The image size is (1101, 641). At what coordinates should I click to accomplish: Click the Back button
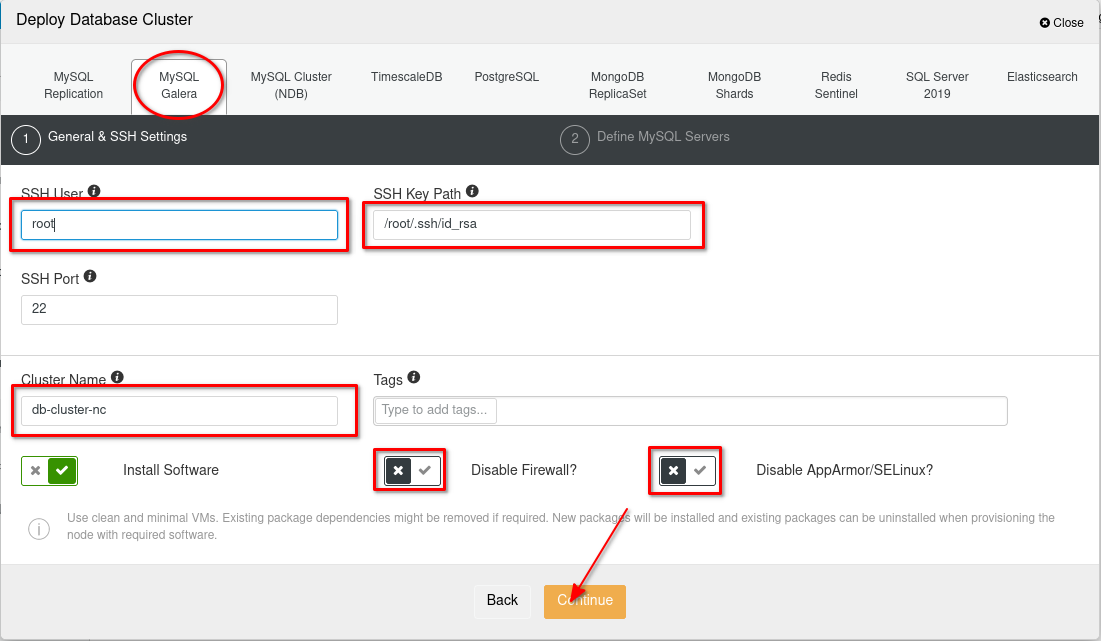pyautogui.click(x=502, y=600)
